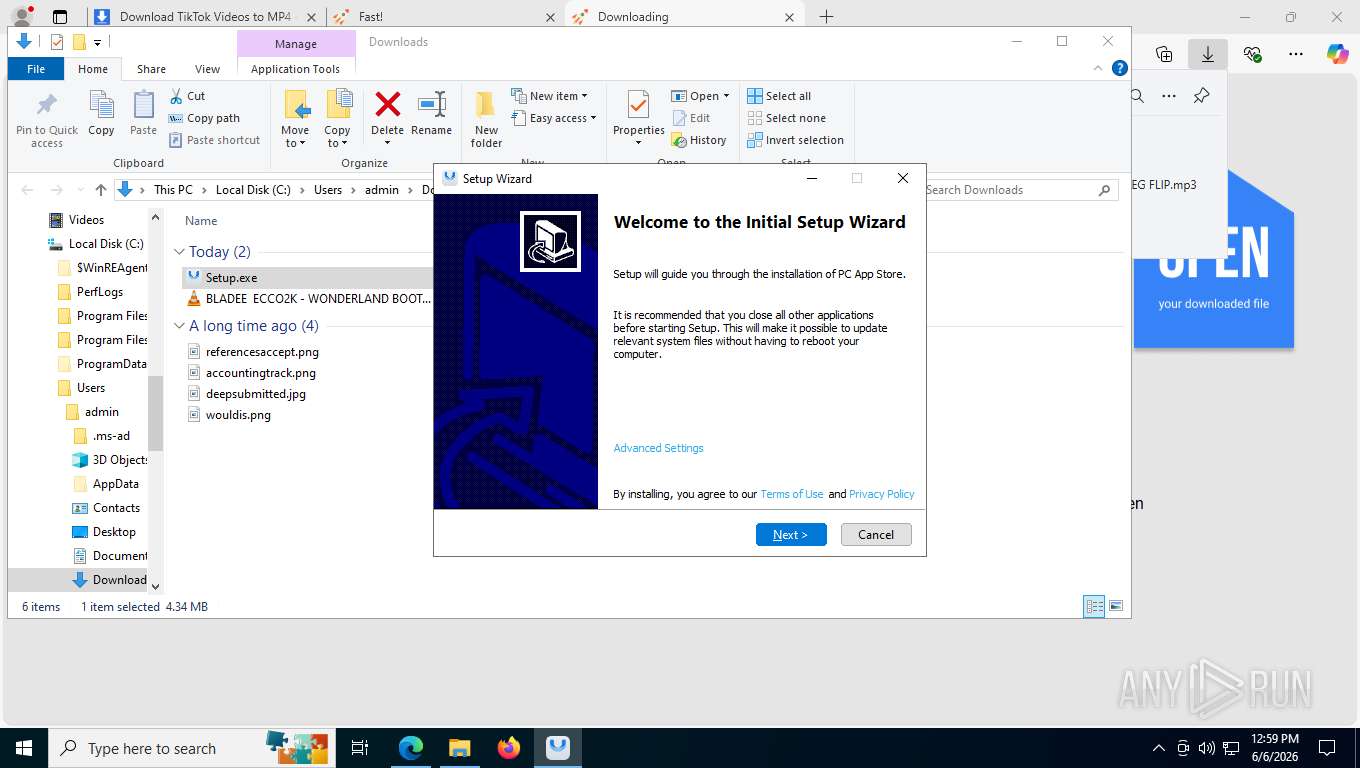Expand the Open dropdown arrow
This screenshot has height=768, width=1360.
point(726,97)
